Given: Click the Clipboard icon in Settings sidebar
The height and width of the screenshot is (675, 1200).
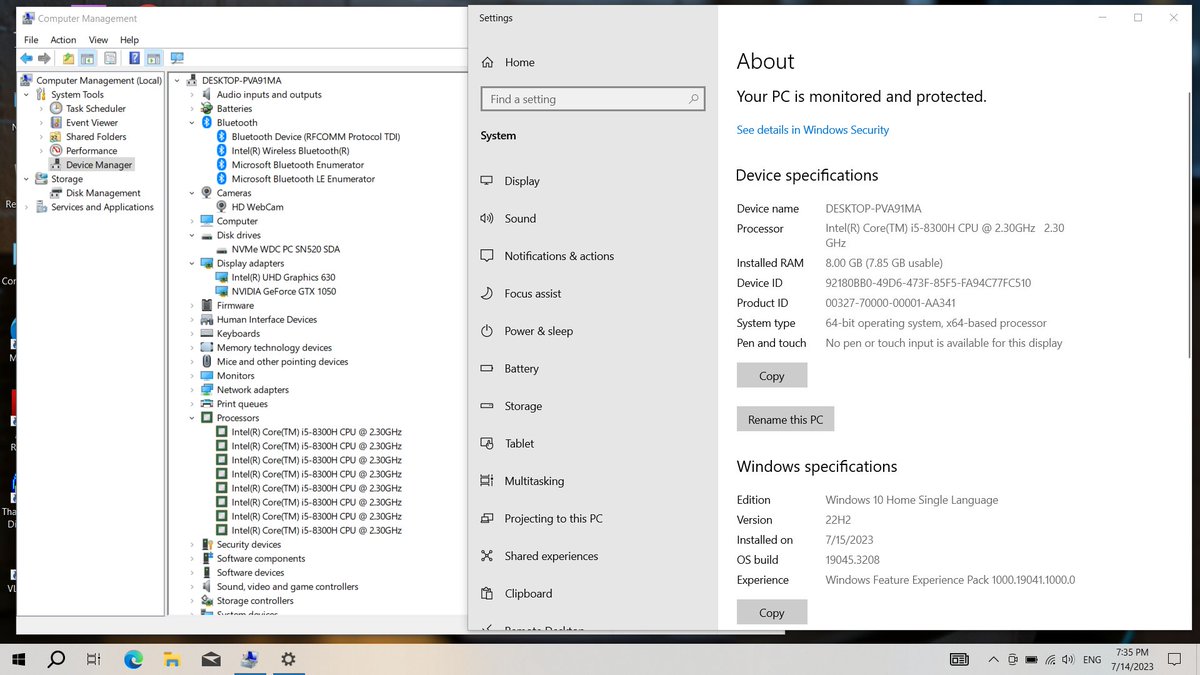Looking at the screenshot, I should pos(487,593).
